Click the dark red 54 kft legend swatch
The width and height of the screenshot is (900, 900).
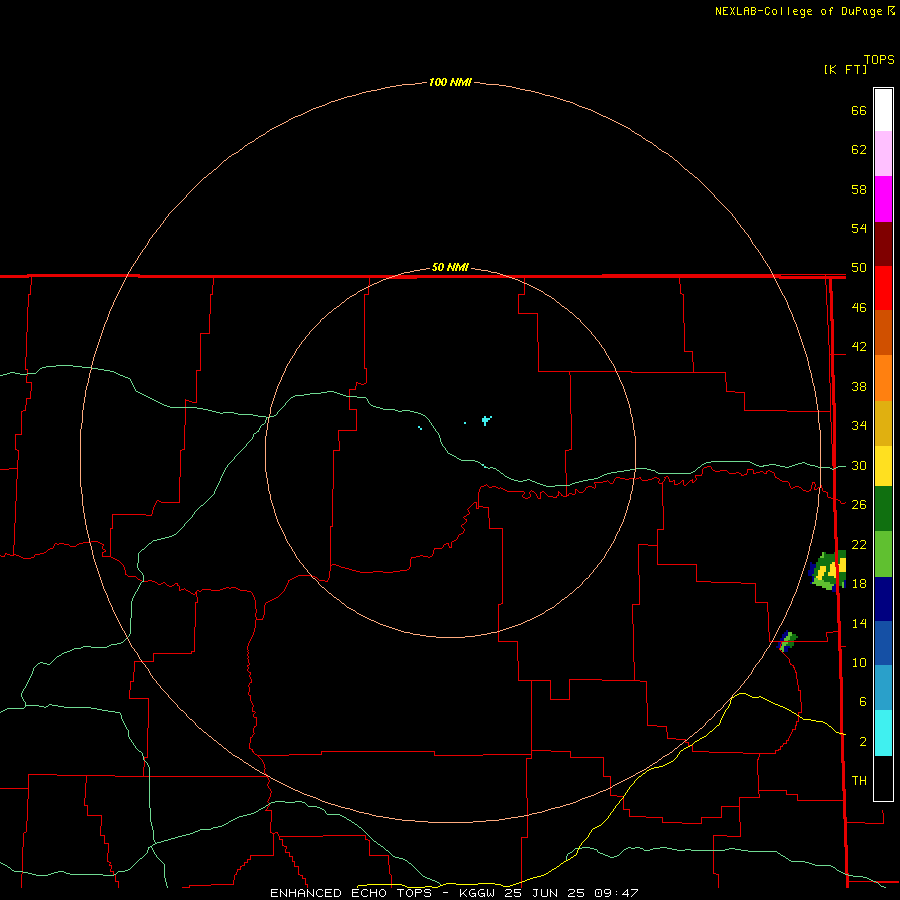[883, 243]
